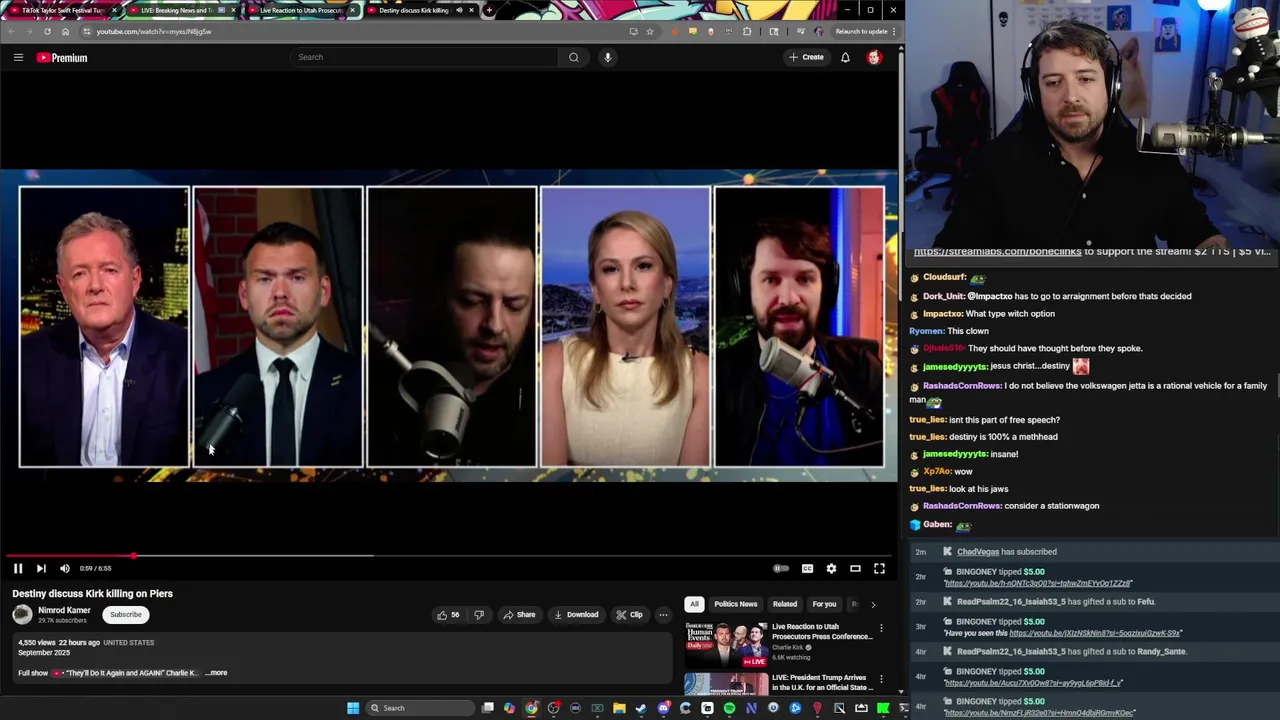Start voice search with microphone
The image size is (1280, 720).
point(607,57)
